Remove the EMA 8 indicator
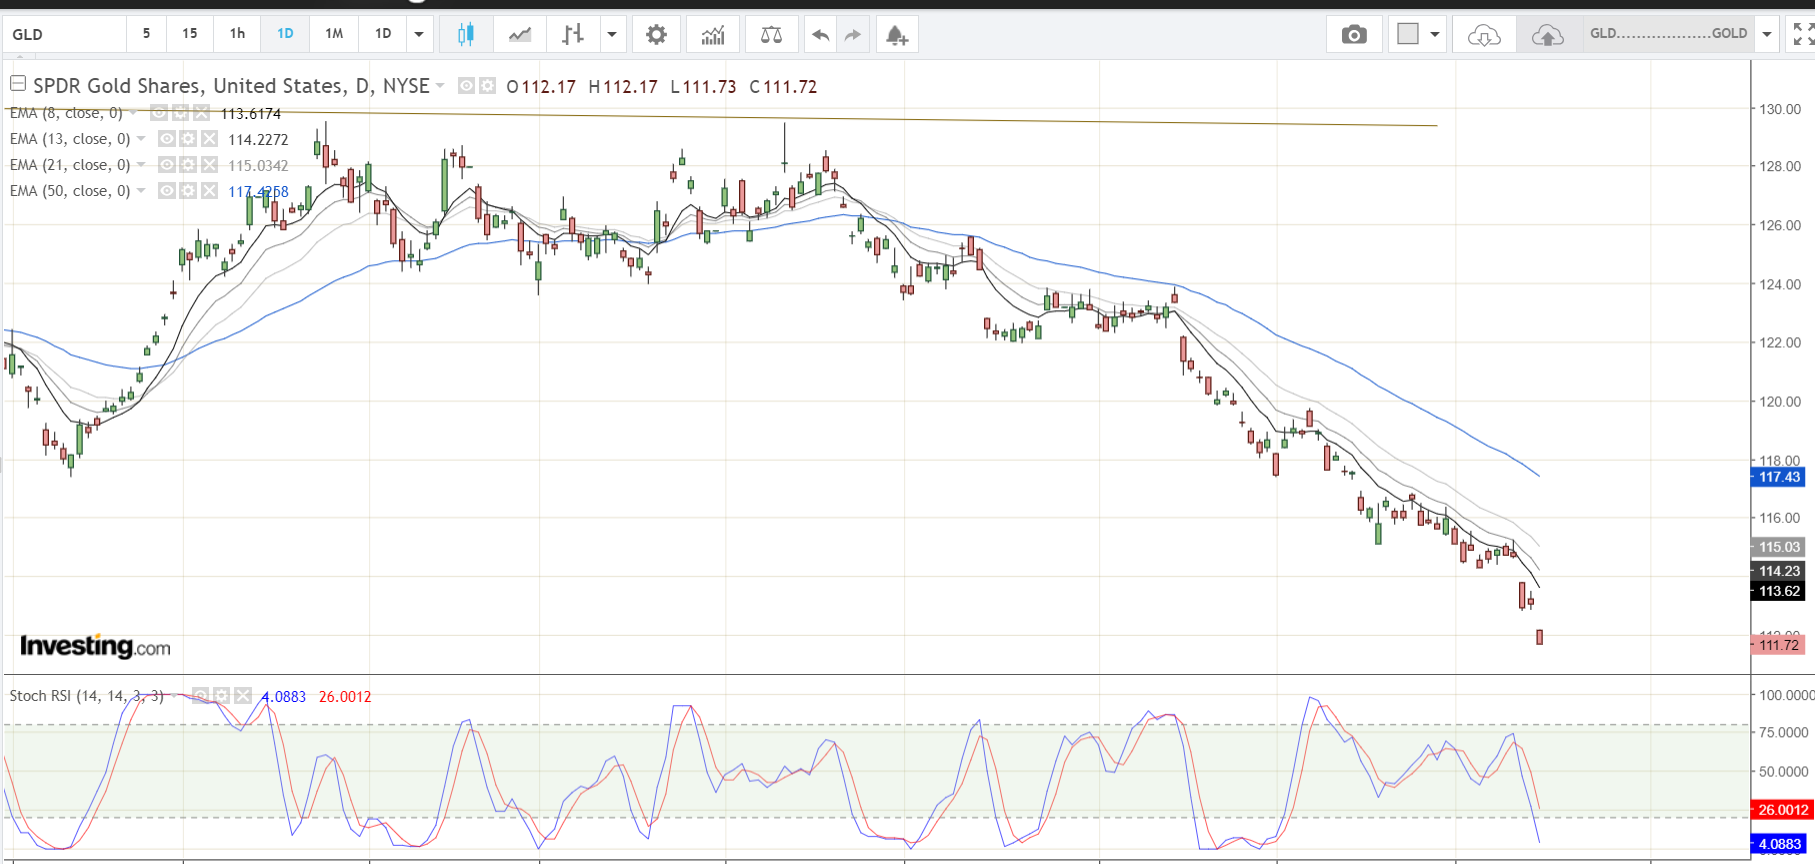The height and width of the screenshot is (864, 1815). point(201,113)
